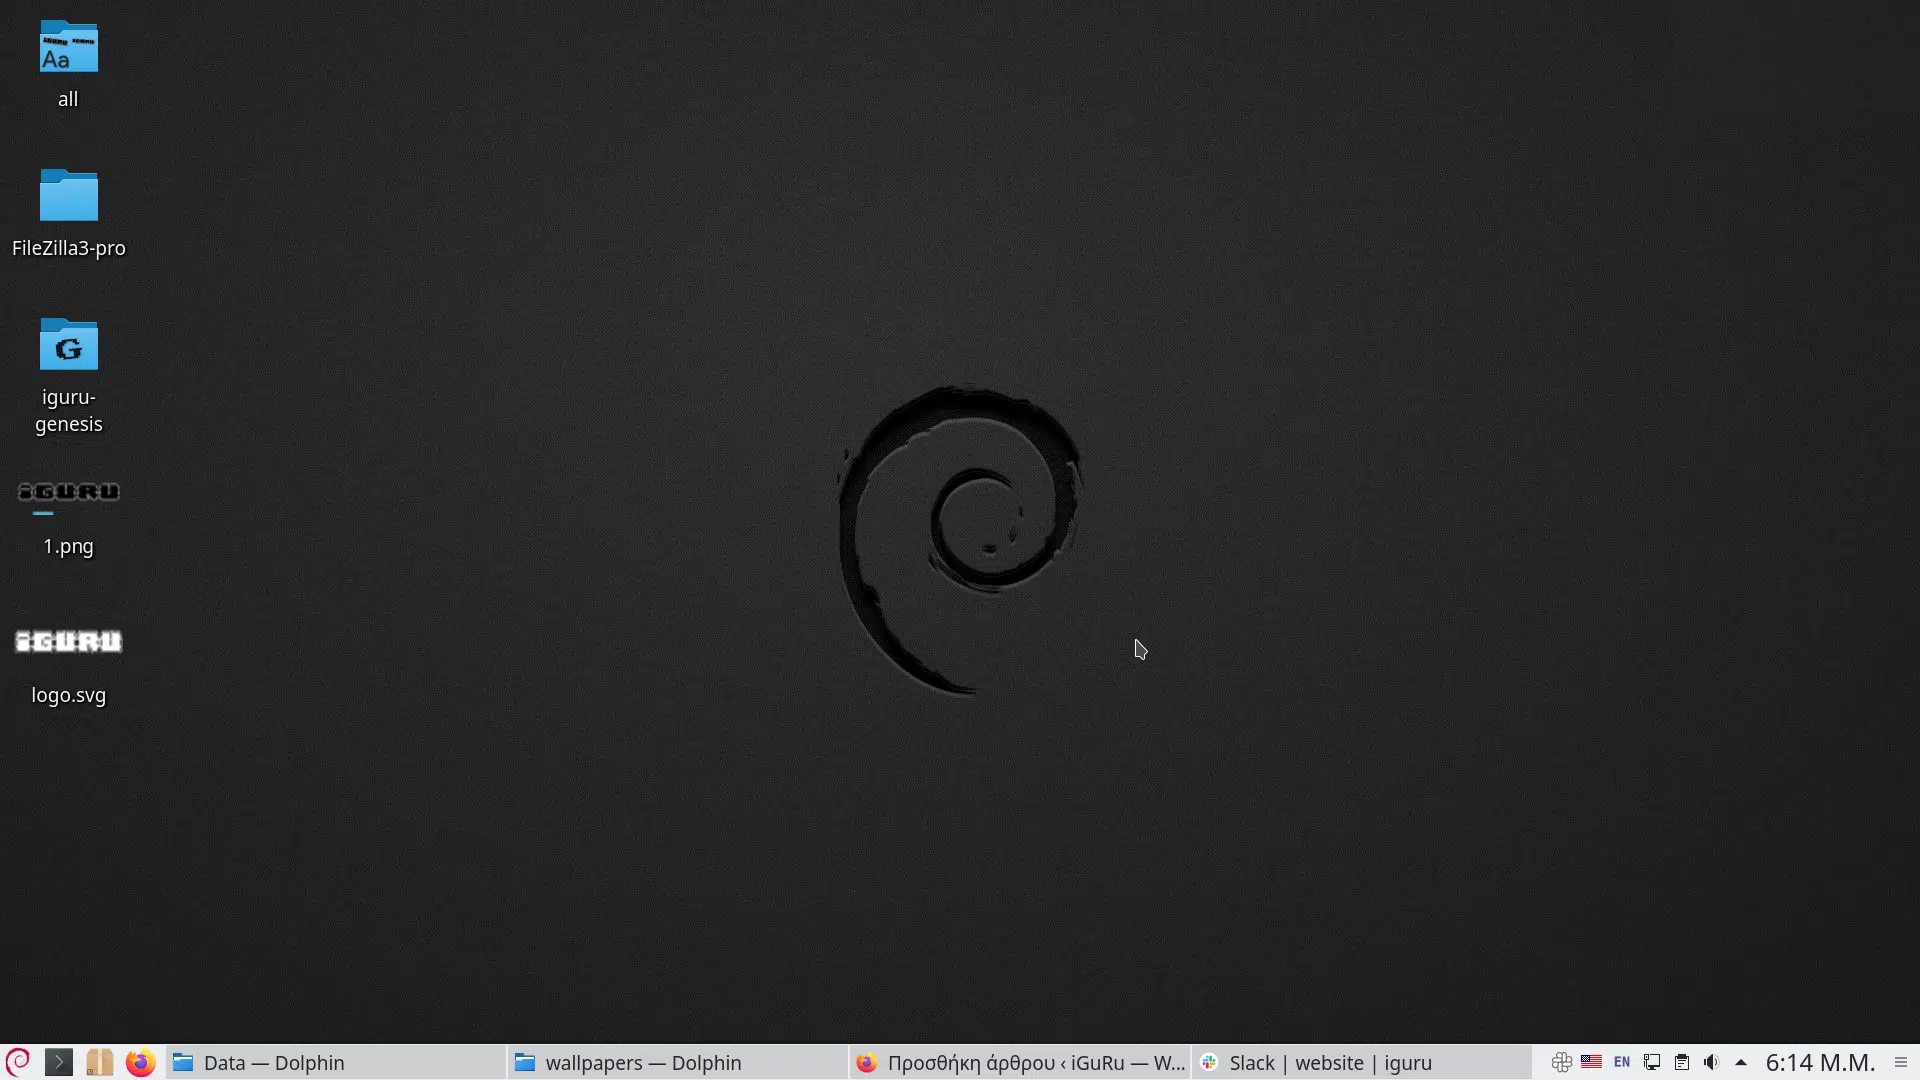The image size is (1920, 1080).
Task: Select the logo.svg file on desktop
Action: tap(68, 667)
